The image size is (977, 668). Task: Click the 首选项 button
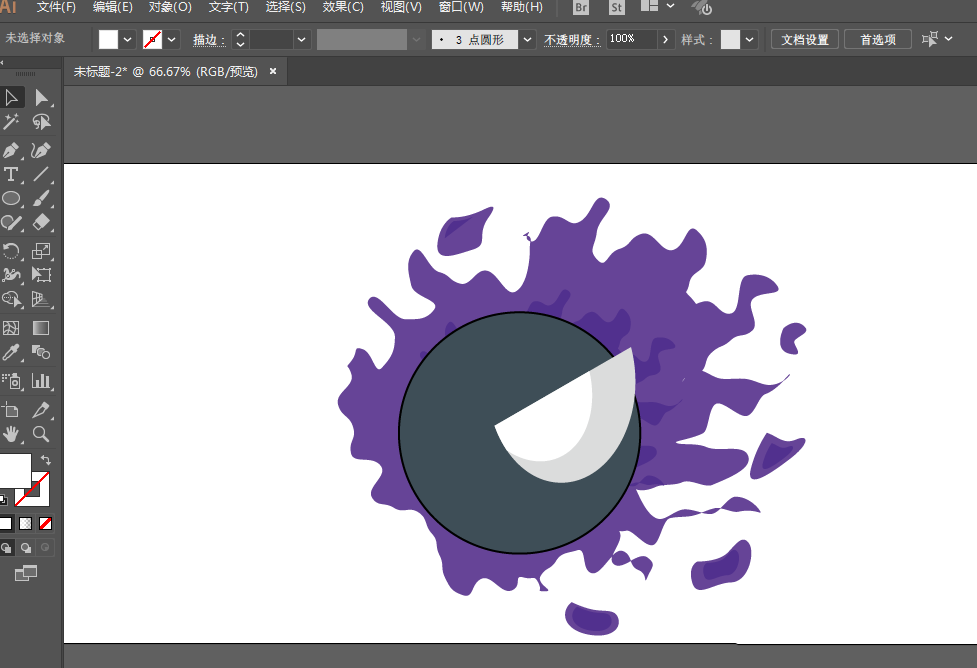click(878, 39)
